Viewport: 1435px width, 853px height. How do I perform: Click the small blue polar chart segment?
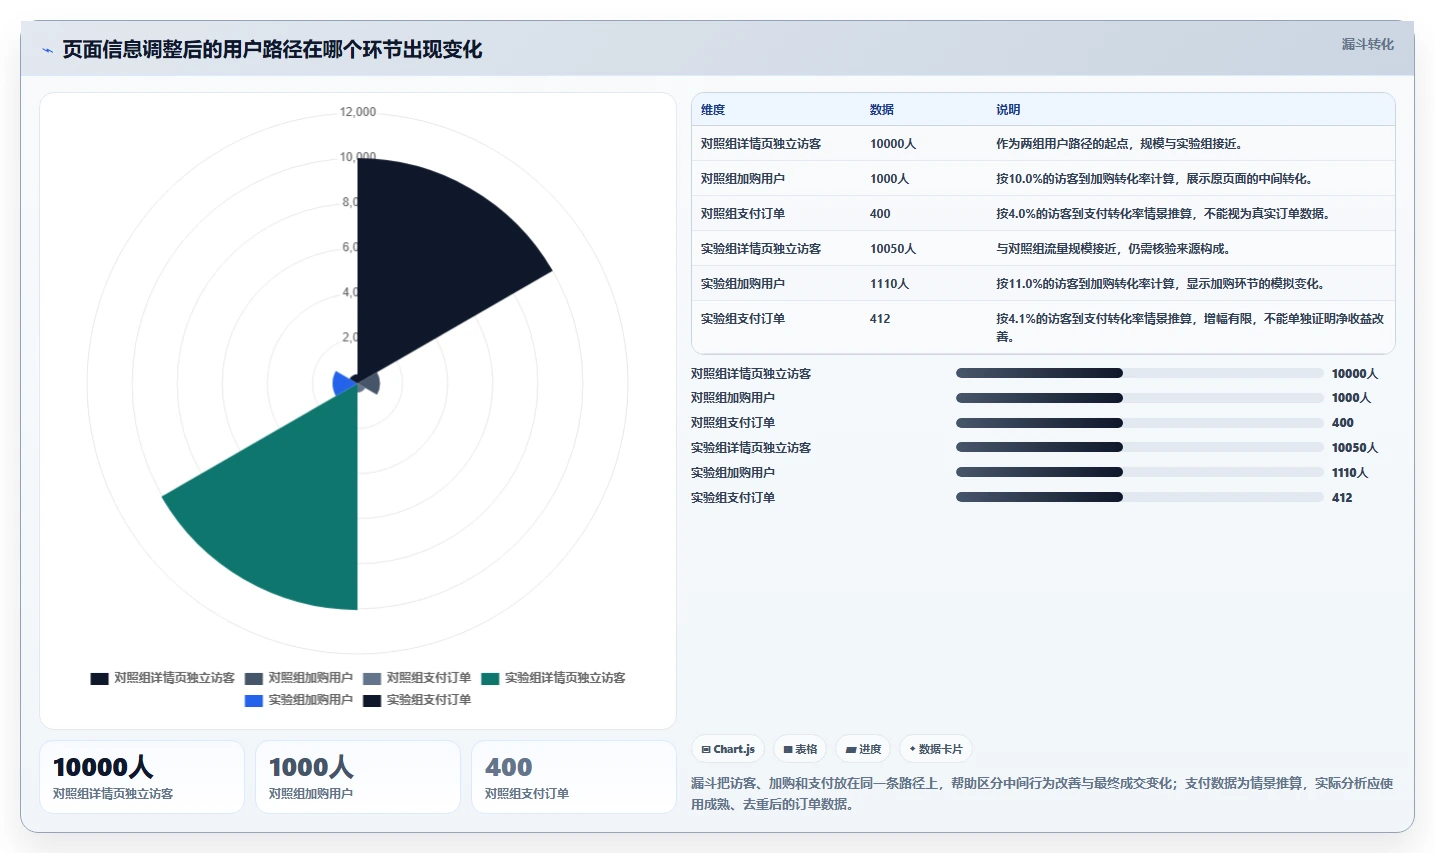(x=345, y=383)
